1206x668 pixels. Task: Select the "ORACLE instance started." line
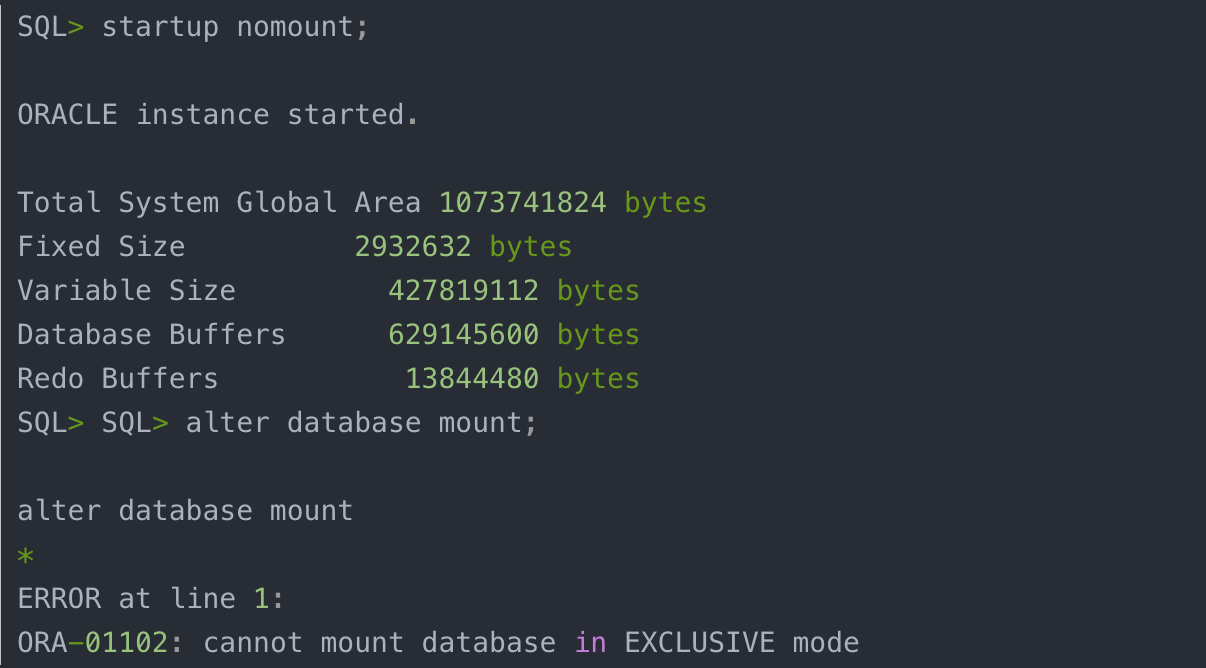tap(218, 114)
